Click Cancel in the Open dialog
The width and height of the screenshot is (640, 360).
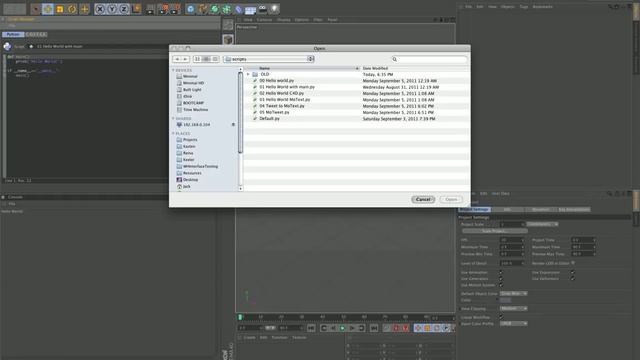point(423,200)
